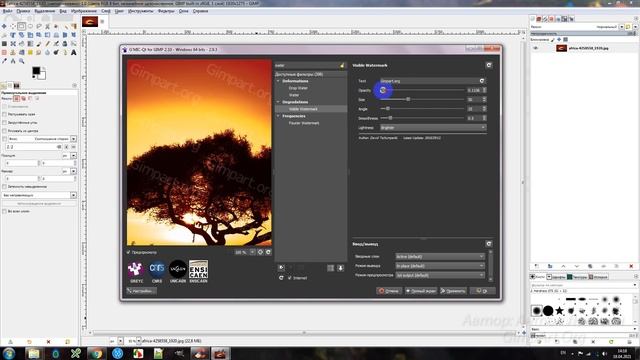Click 'Автосокращение выделения' button
Screen dimensions: 640x360
pyautogui.click(x=39, y=203)
